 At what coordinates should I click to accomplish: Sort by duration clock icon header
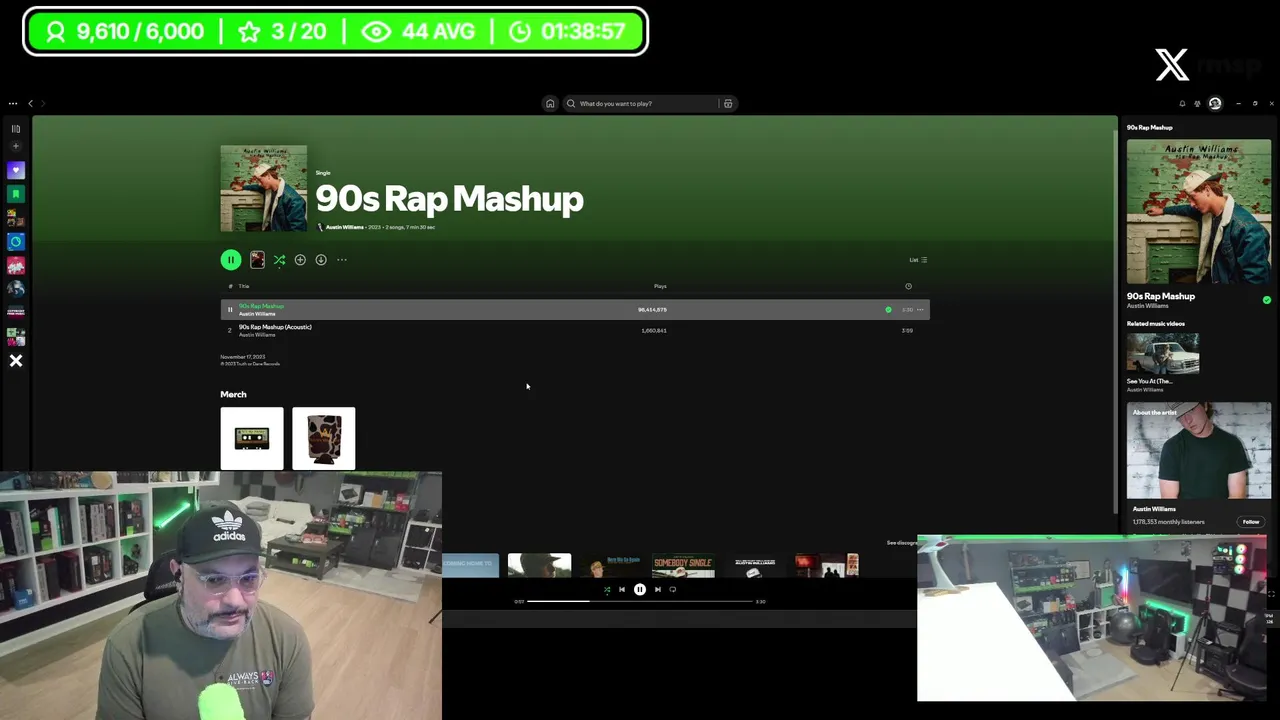click(x=908, y=286)
